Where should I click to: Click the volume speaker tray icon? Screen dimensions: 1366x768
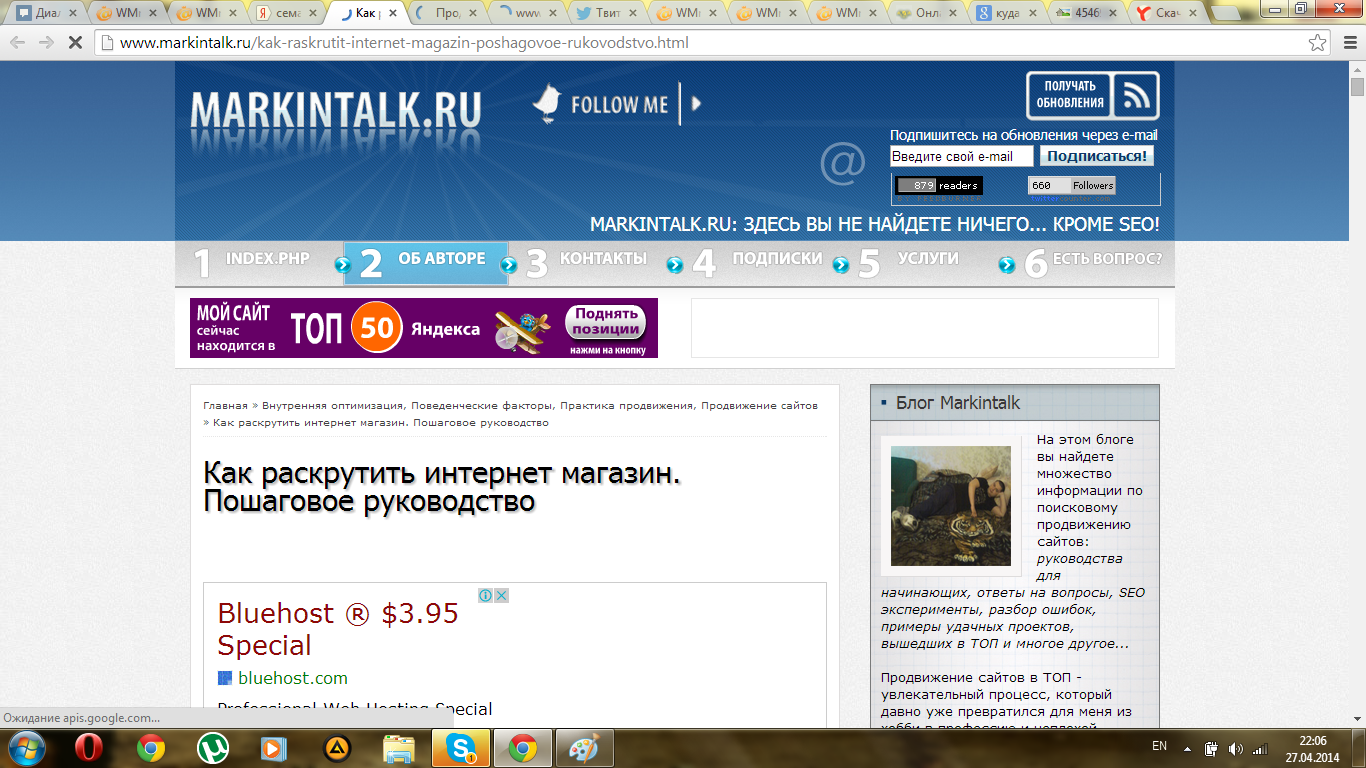tap(1236, 748)
